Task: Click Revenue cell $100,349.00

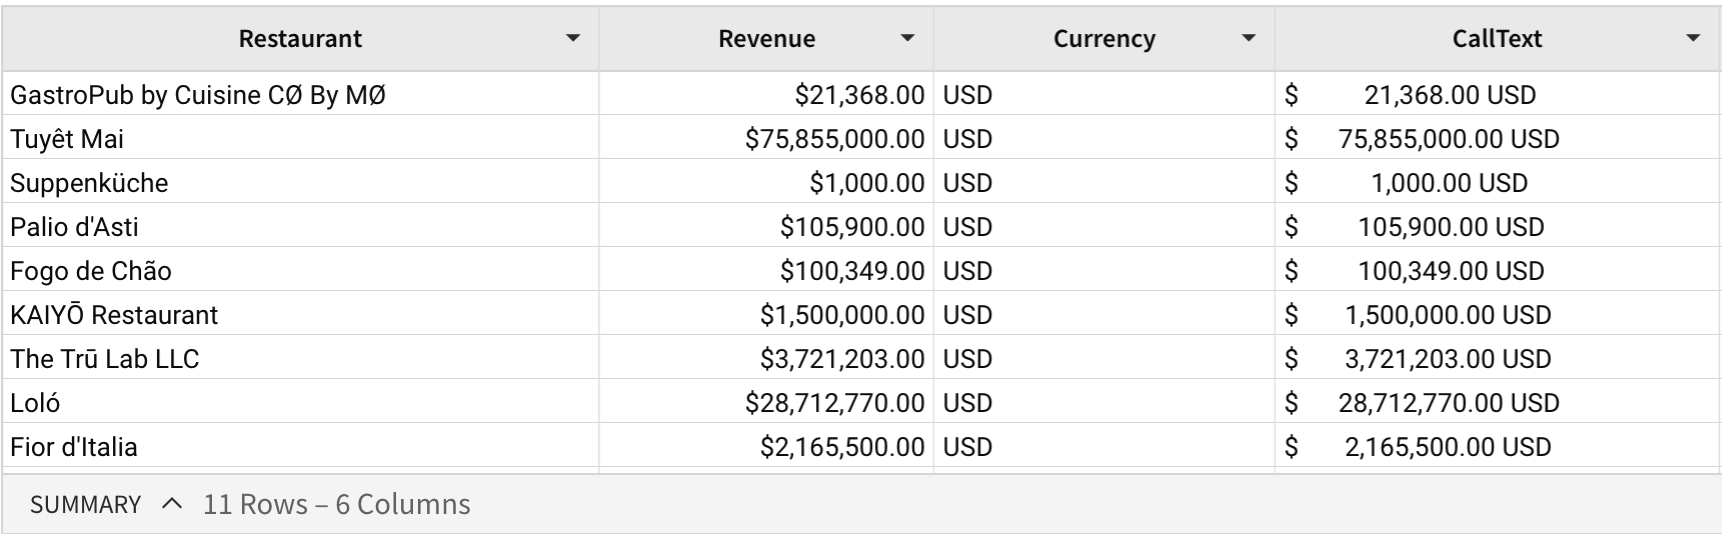Action: 767,271
